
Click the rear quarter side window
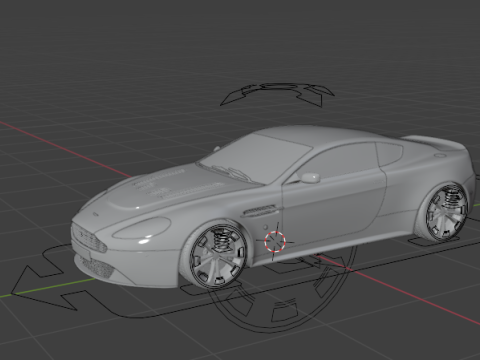(389, 154)
